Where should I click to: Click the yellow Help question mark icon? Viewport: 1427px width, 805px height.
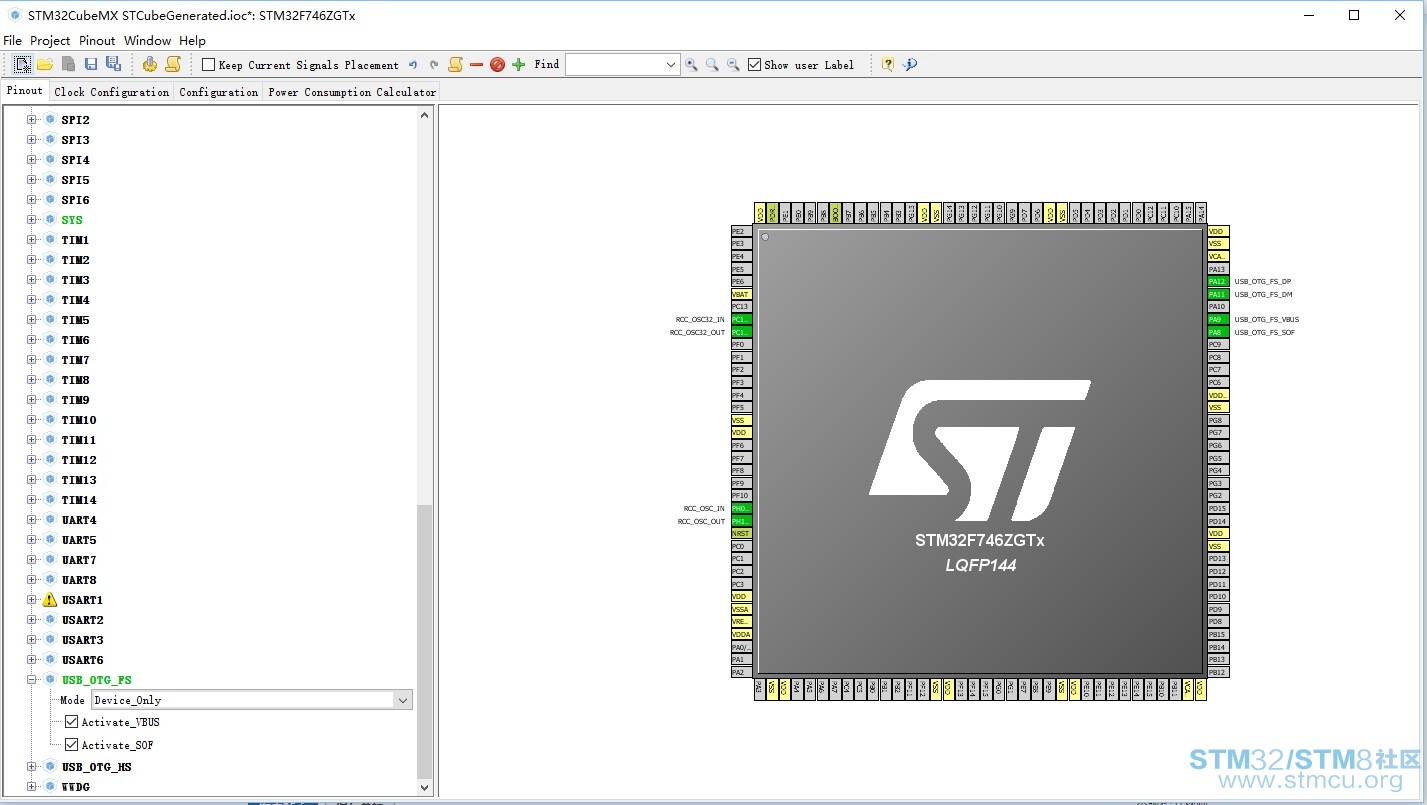coord(887,64)
